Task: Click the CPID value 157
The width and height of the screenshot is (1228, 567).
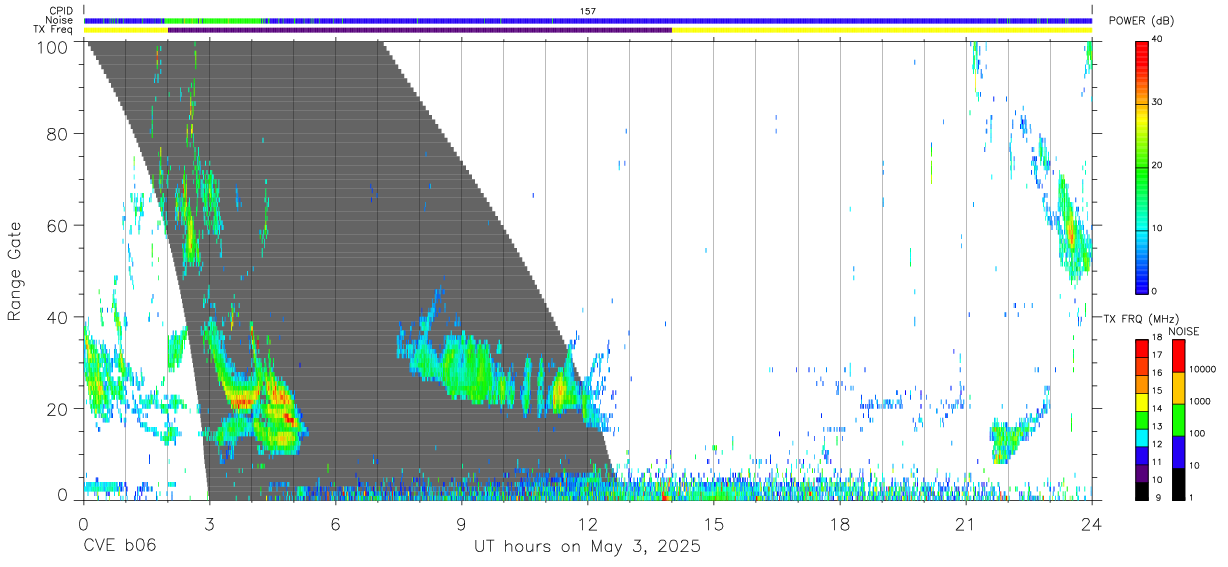Action: (588, 11)
